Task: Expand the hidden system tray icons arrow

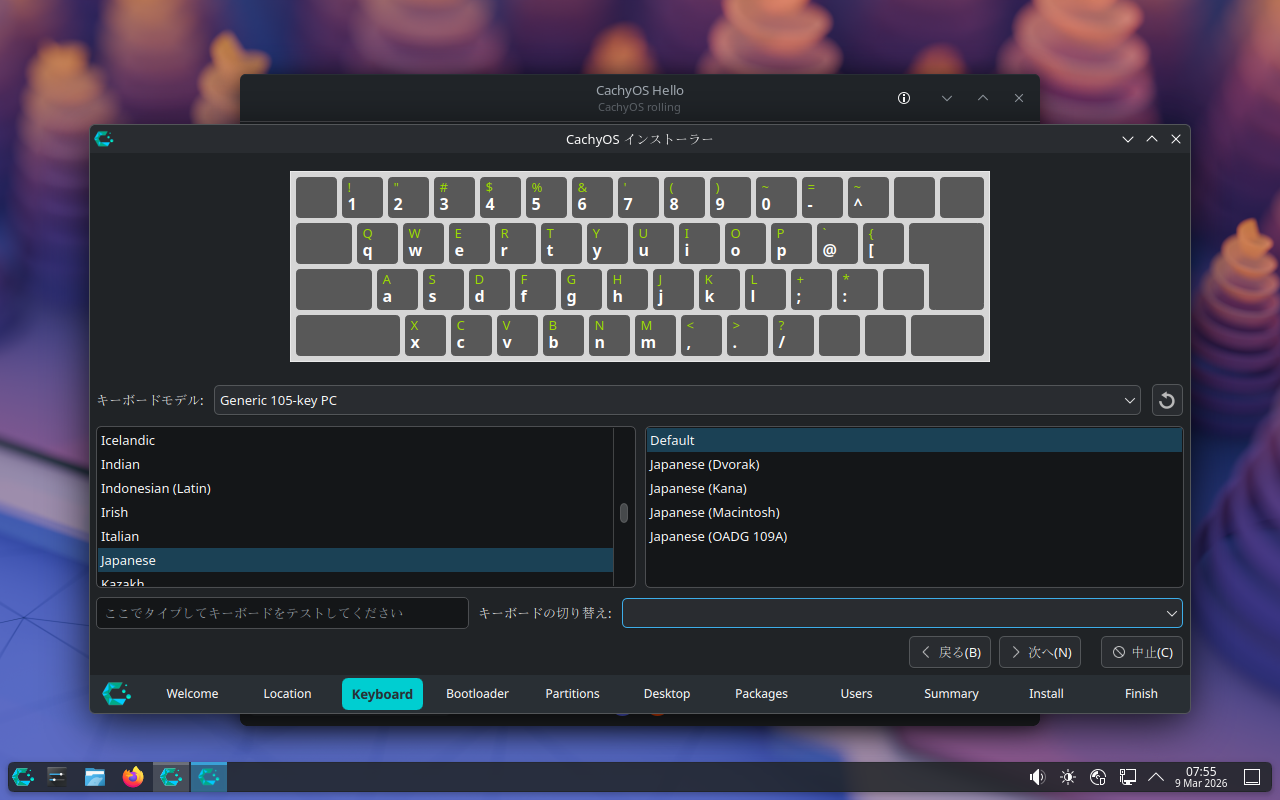Action: [1156, 777]
